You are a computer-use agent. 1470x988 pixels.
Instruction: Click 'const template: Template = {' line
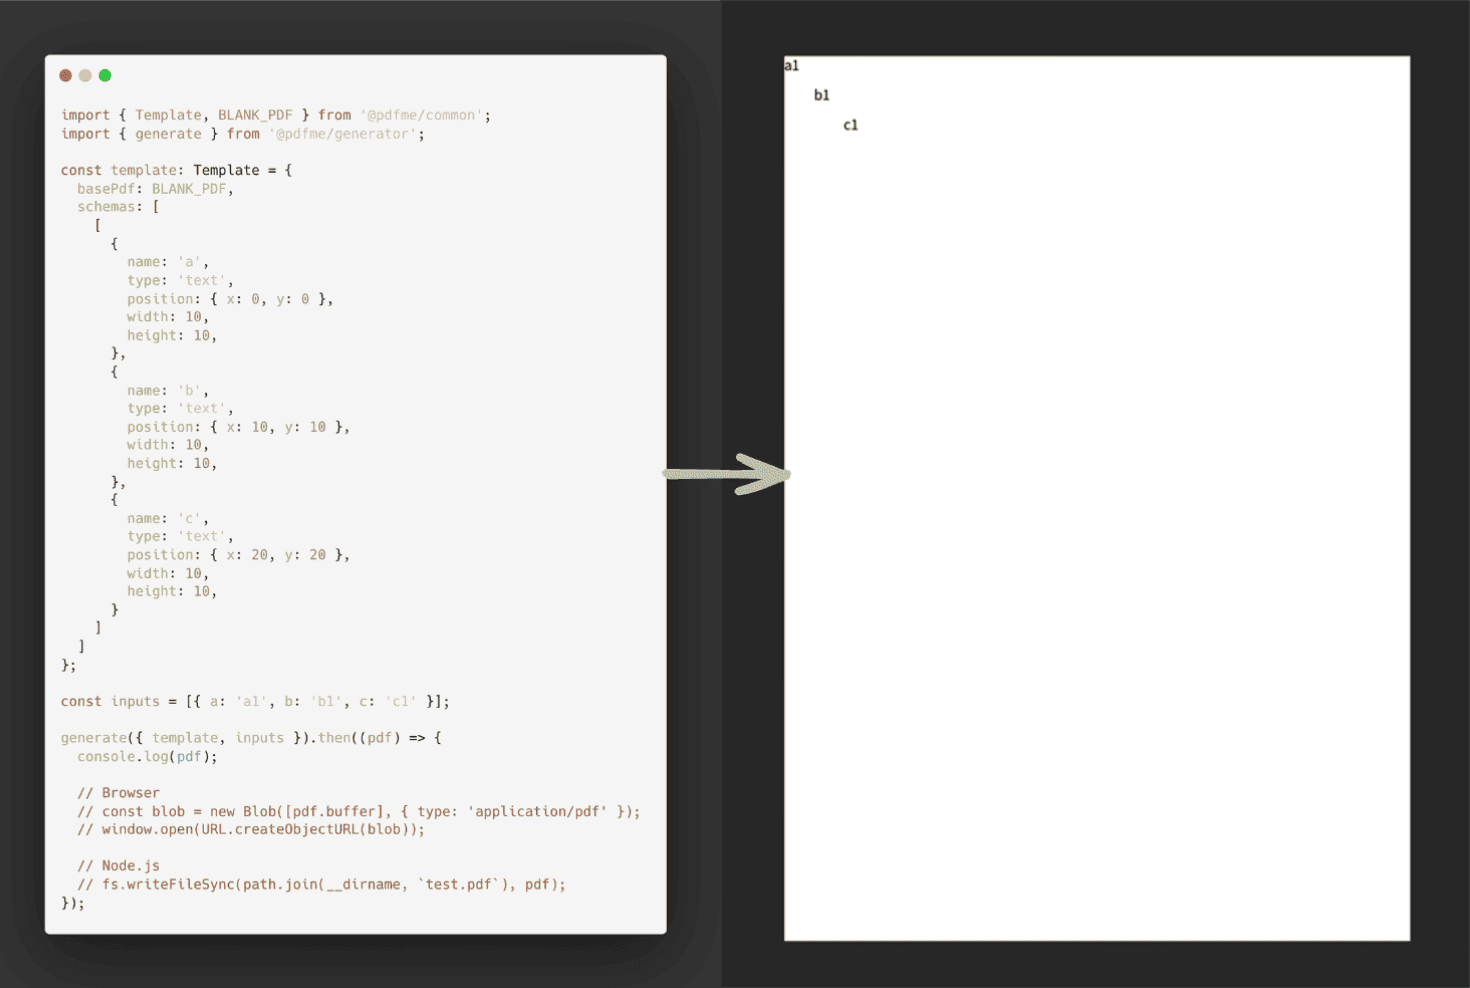[x=176, y=170]
